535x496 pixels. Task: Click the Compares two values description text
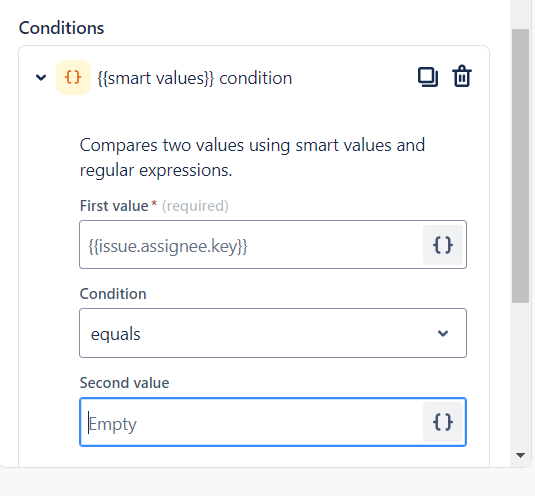(252, 157)
